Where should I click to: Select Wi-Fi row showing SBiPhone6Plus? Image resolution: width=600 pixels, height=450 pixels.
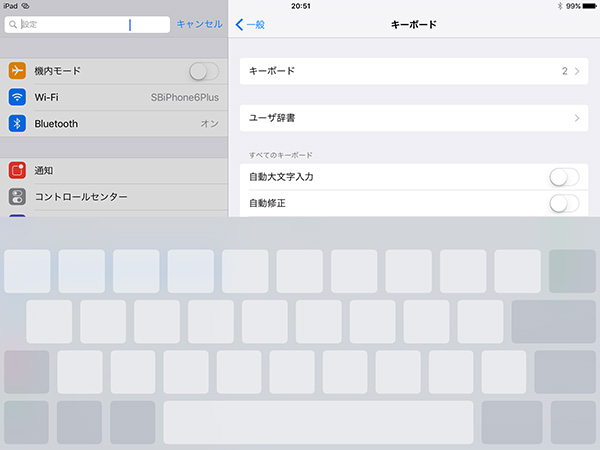tap(114, 97)
